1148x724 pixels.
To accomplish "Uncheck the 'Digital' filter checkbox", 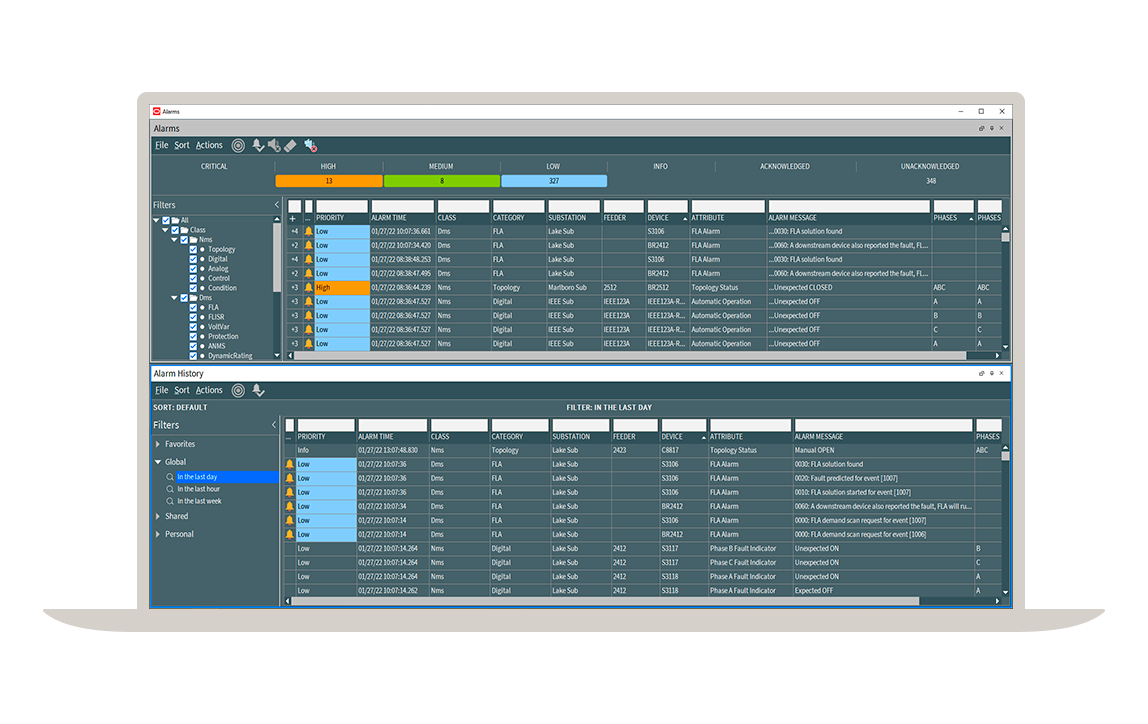I will tap(193, 259).
